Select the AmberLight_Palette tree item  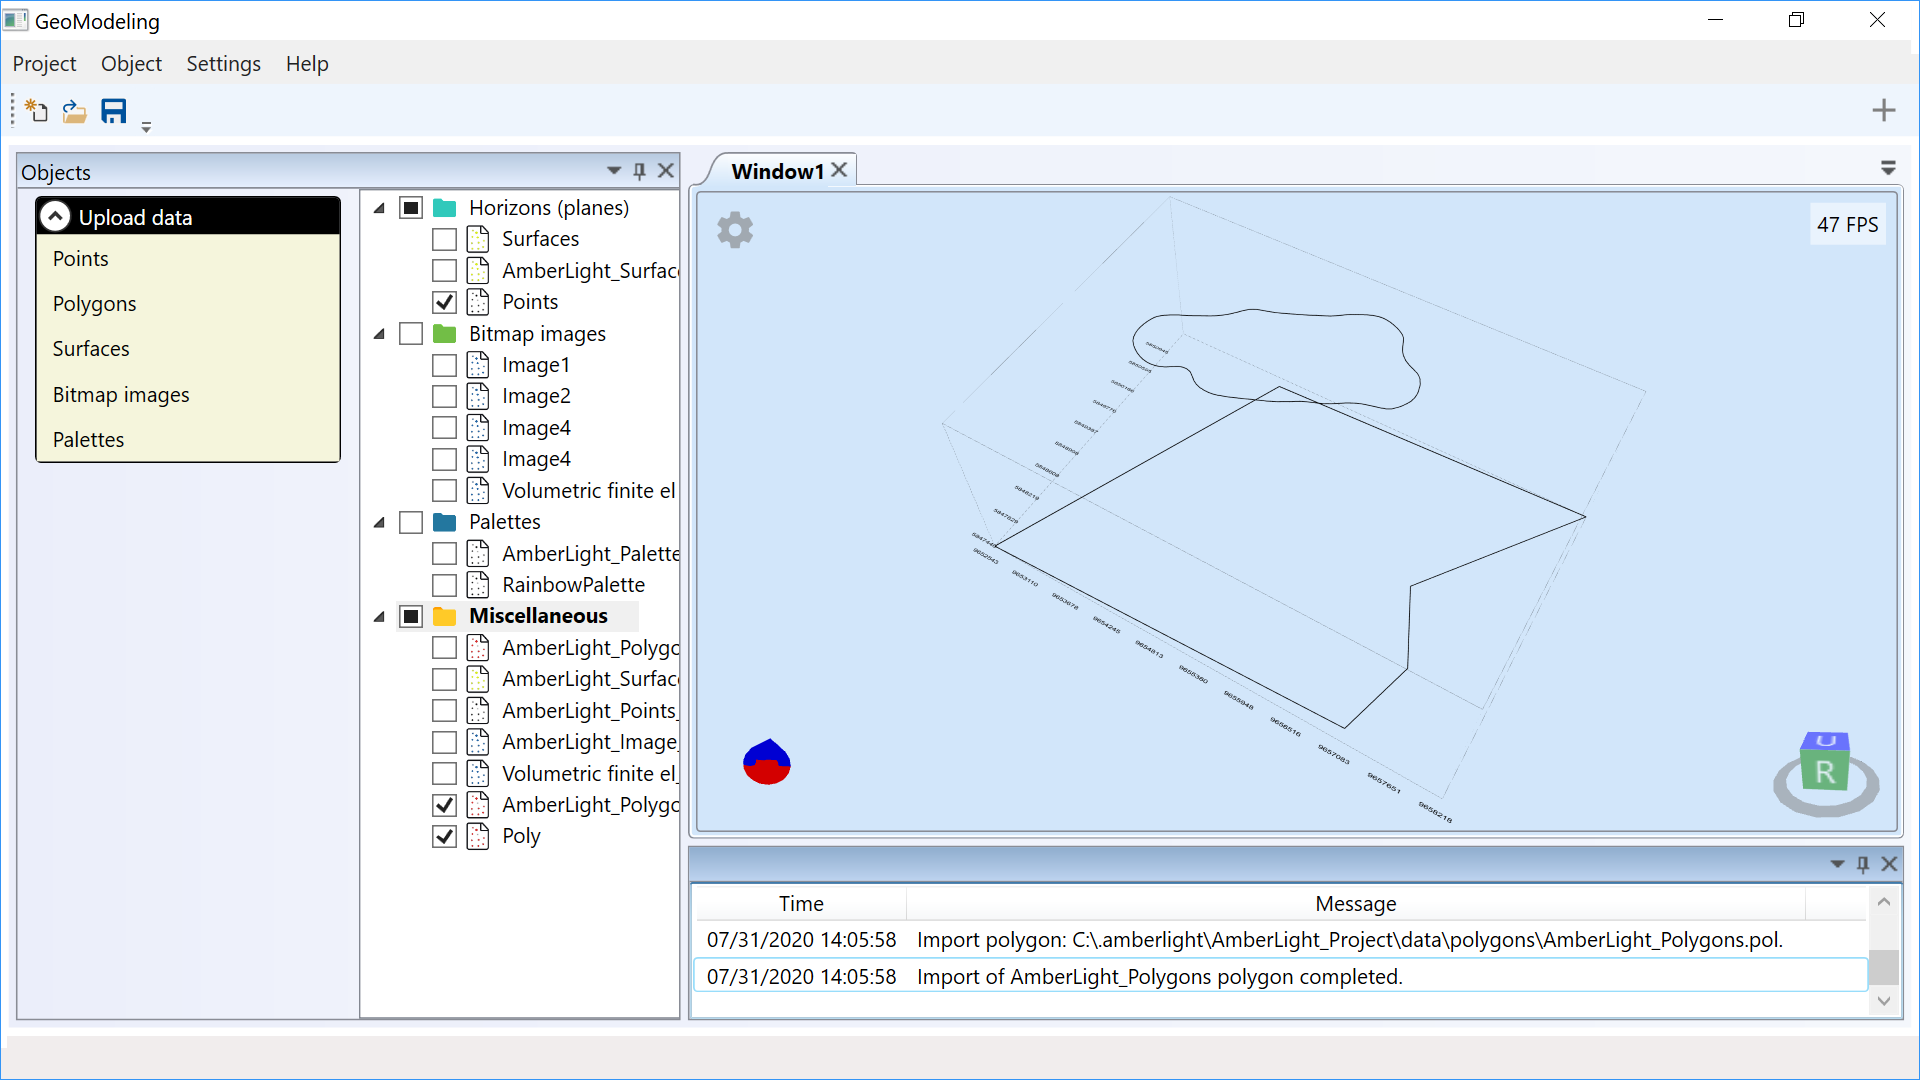[590, 554]
